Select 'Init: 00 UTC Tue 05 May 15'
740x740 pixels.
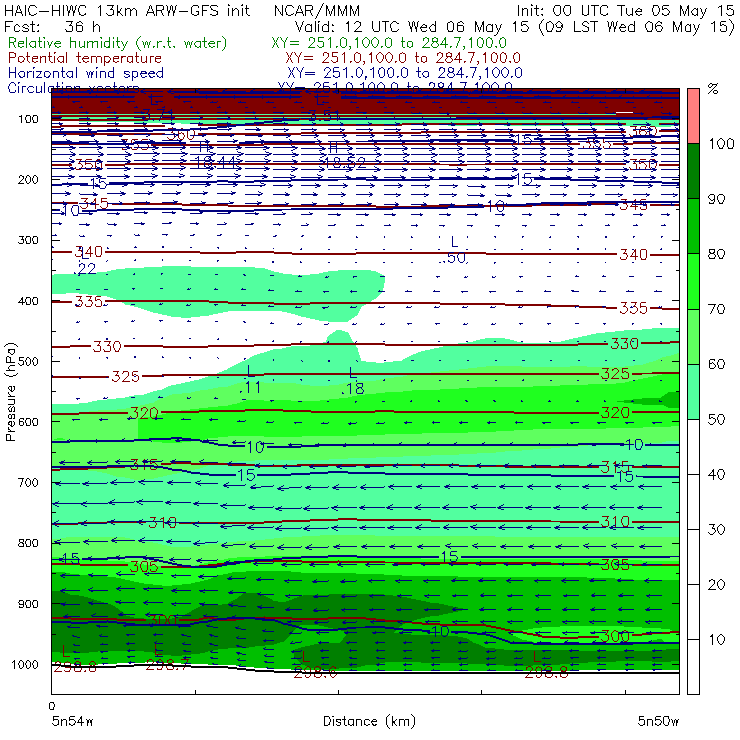(x=625, y=10)
